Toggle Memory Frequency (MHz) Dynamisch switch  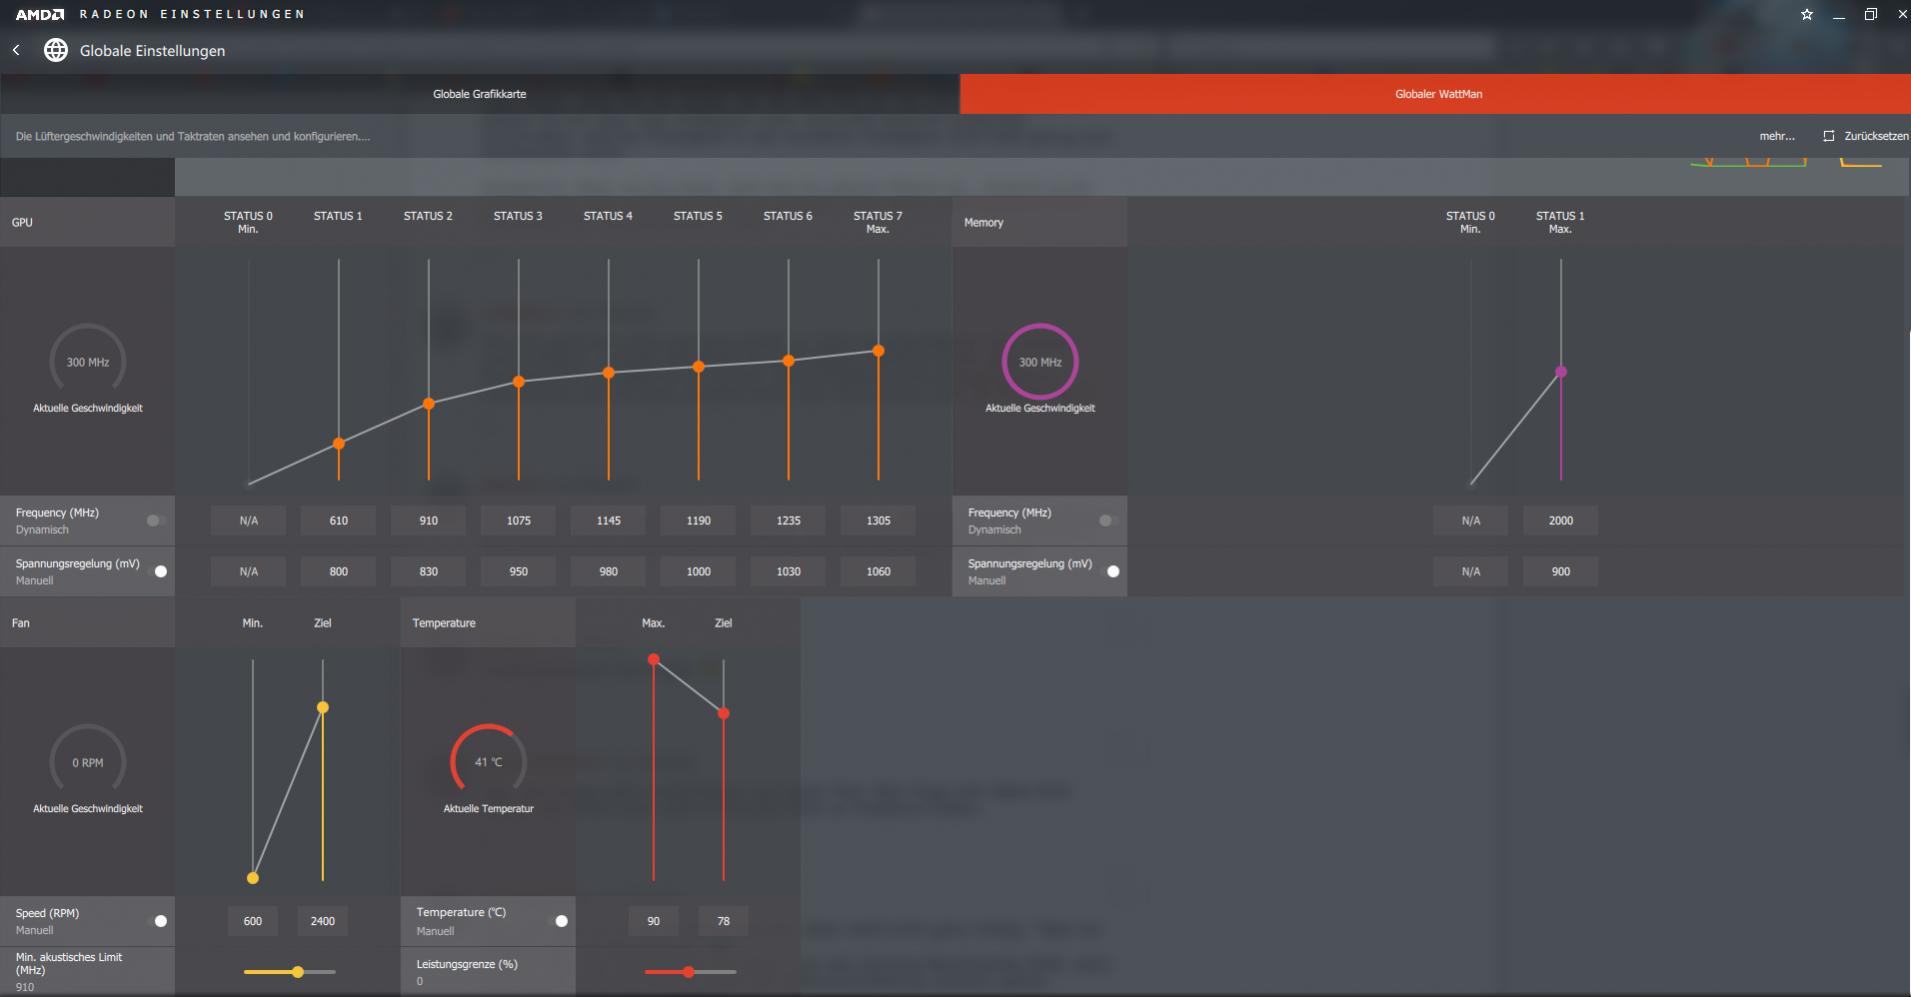pyautogui.click(x=1108, y=521)
